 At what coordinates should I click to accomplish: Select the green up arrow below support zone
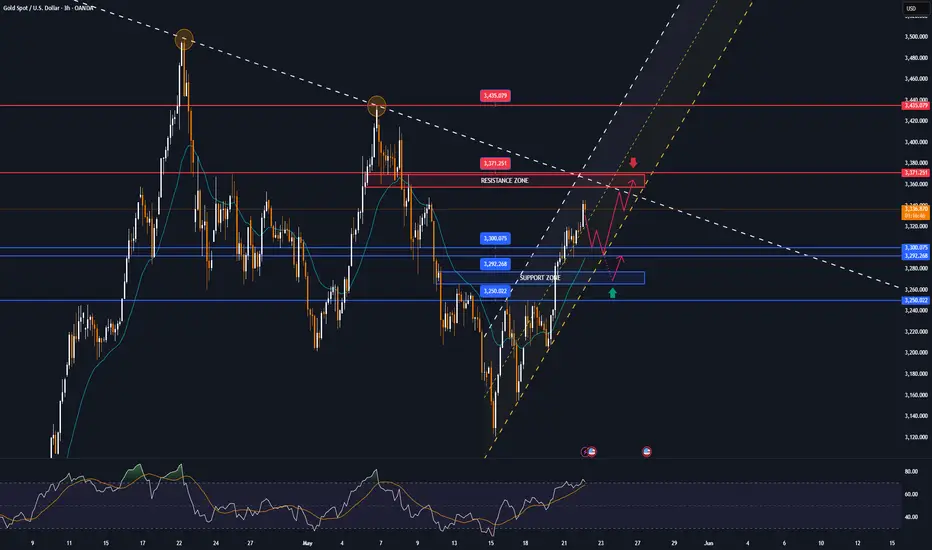pos(612,293)
